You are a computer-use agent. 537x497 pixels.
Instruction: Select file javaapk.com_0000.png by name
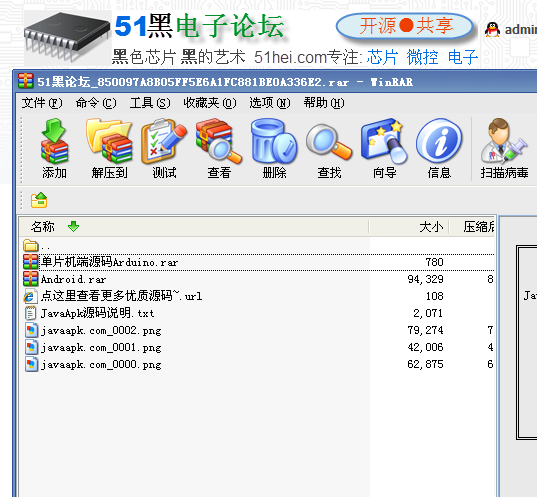tap(101, 364)
